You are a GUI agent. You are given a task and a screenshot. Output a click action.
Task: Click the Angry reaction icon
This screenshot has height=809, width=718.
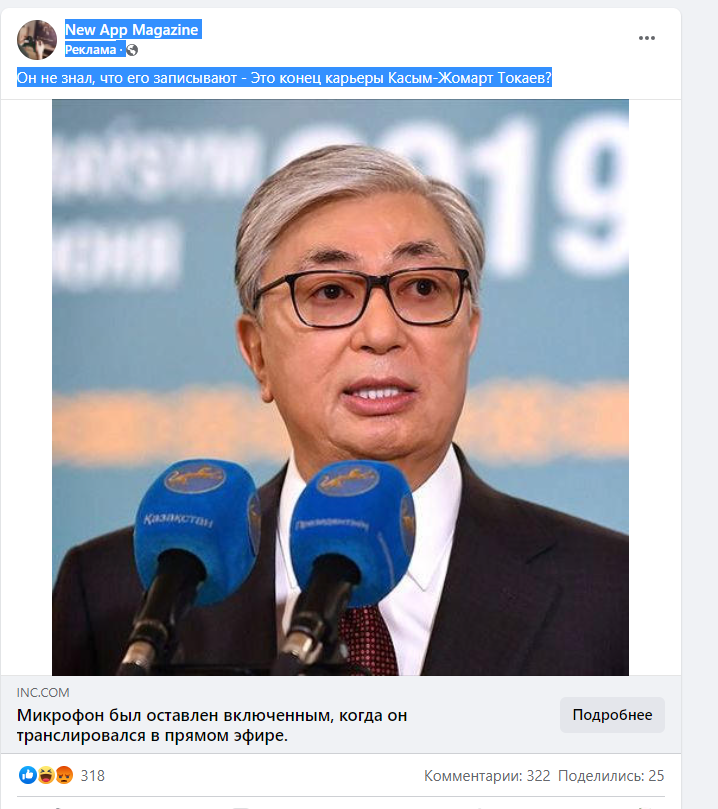point(64,775)
